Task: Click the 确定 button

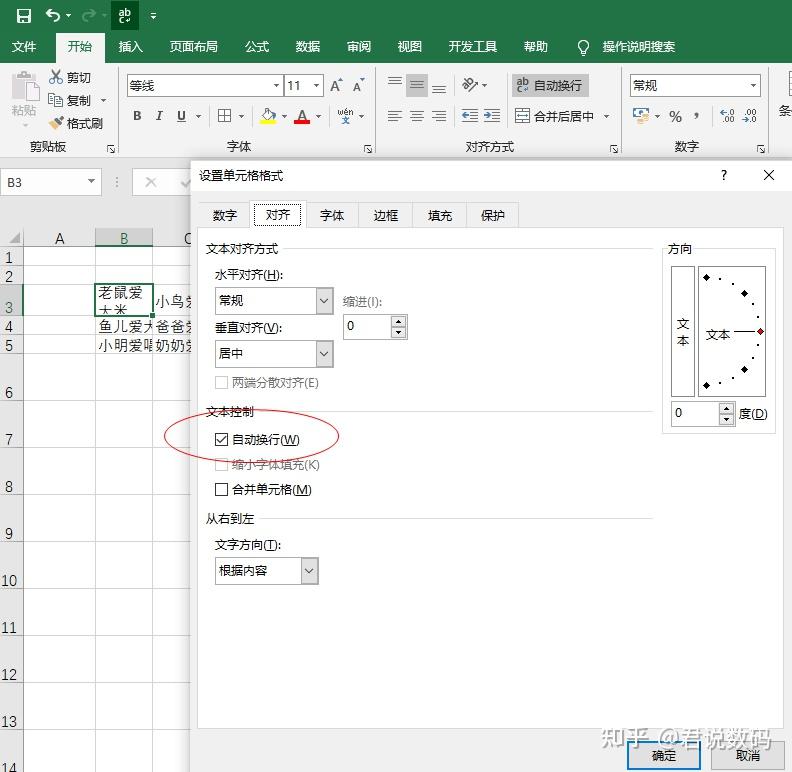Action: coord(664,756)
